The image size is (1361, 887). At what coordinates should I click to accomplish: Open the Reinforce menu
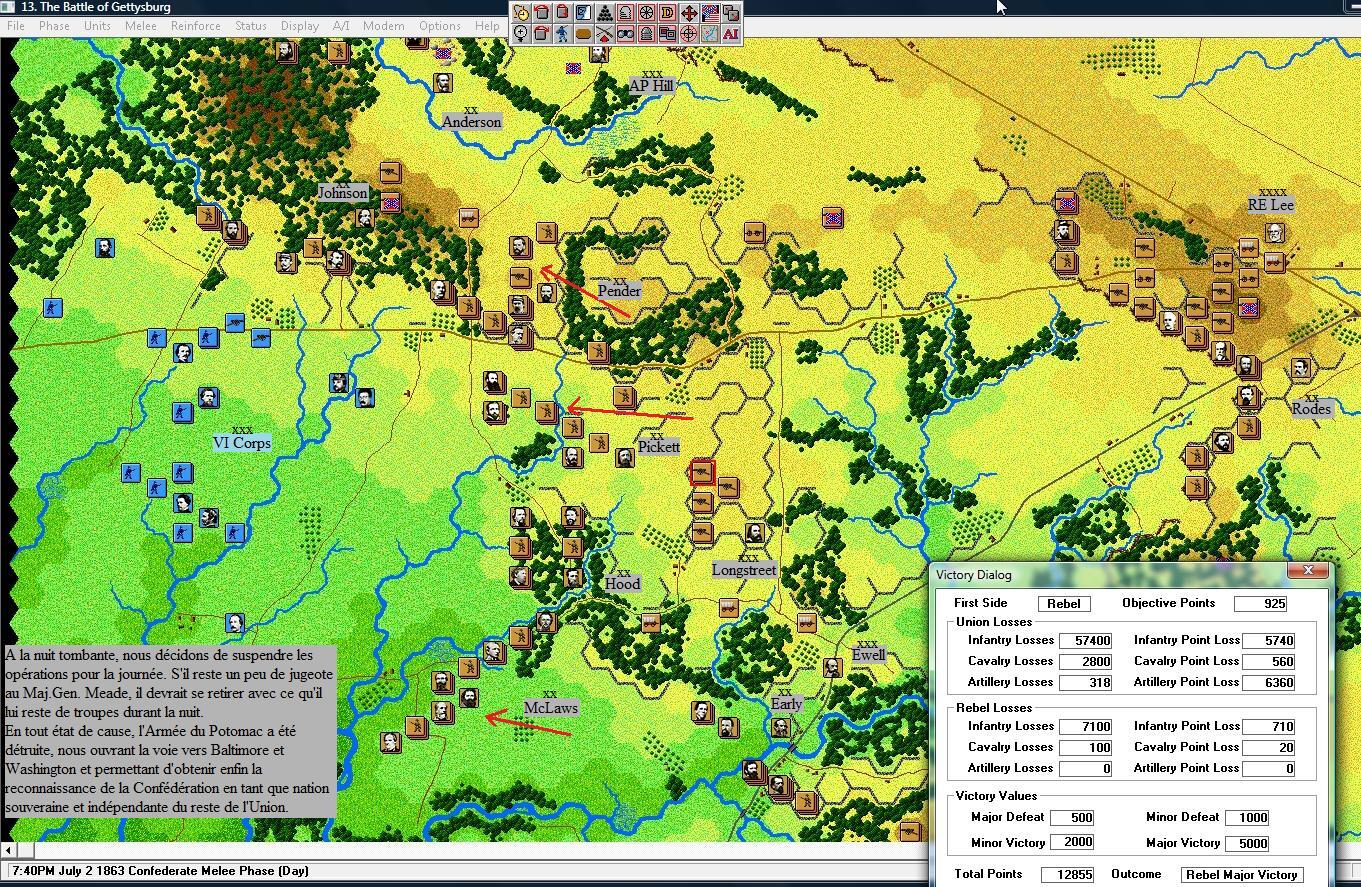tap(196, 26)
